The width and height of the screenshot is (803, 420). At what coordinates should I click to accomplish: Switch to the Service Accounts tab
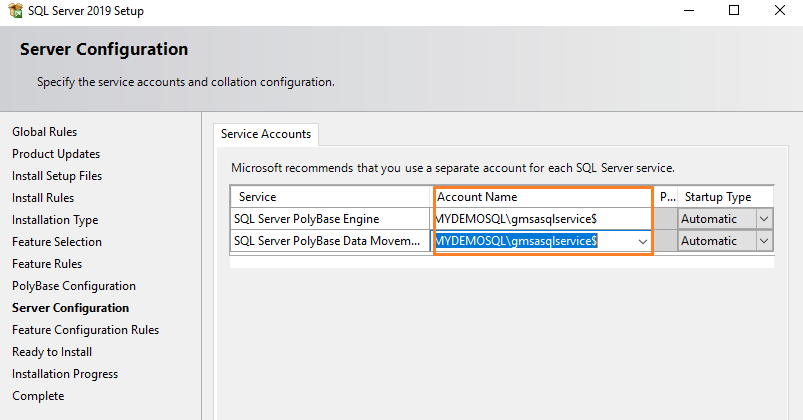point(266,134)
